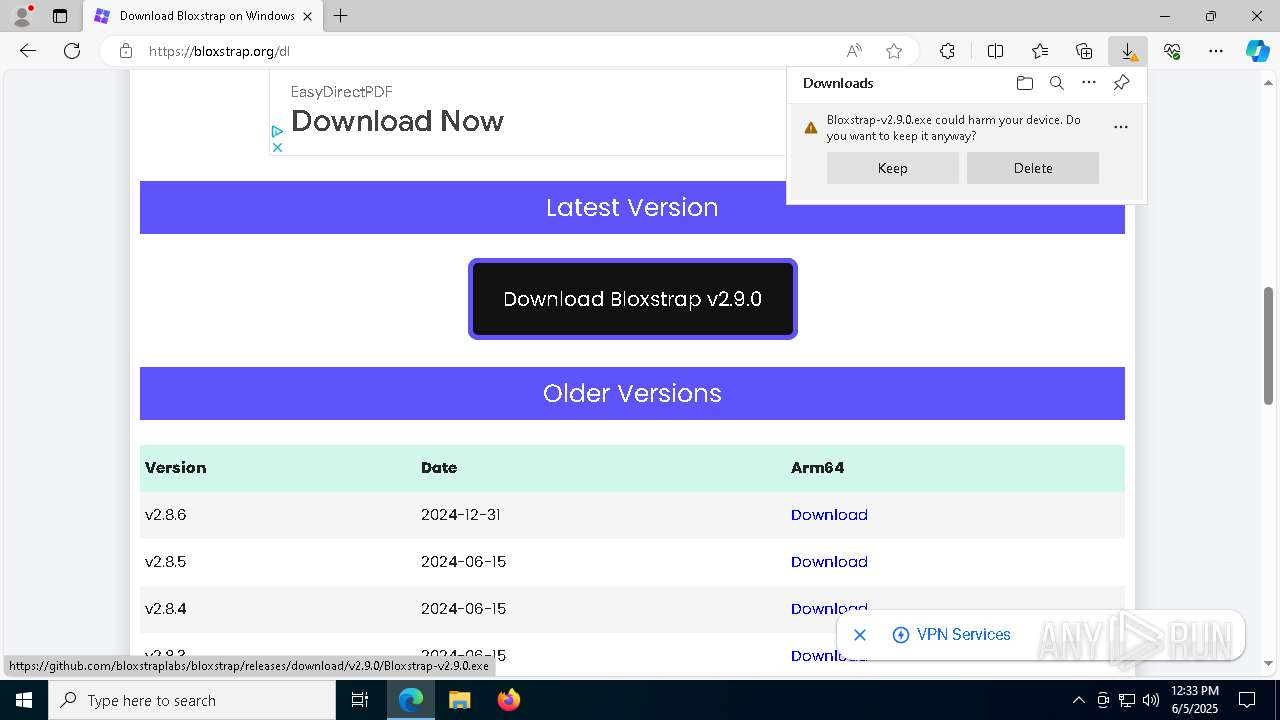Open the Windows Start menu
Image resolution: width=1280 pixels, height=720 pixels.
tap(24, 700)
